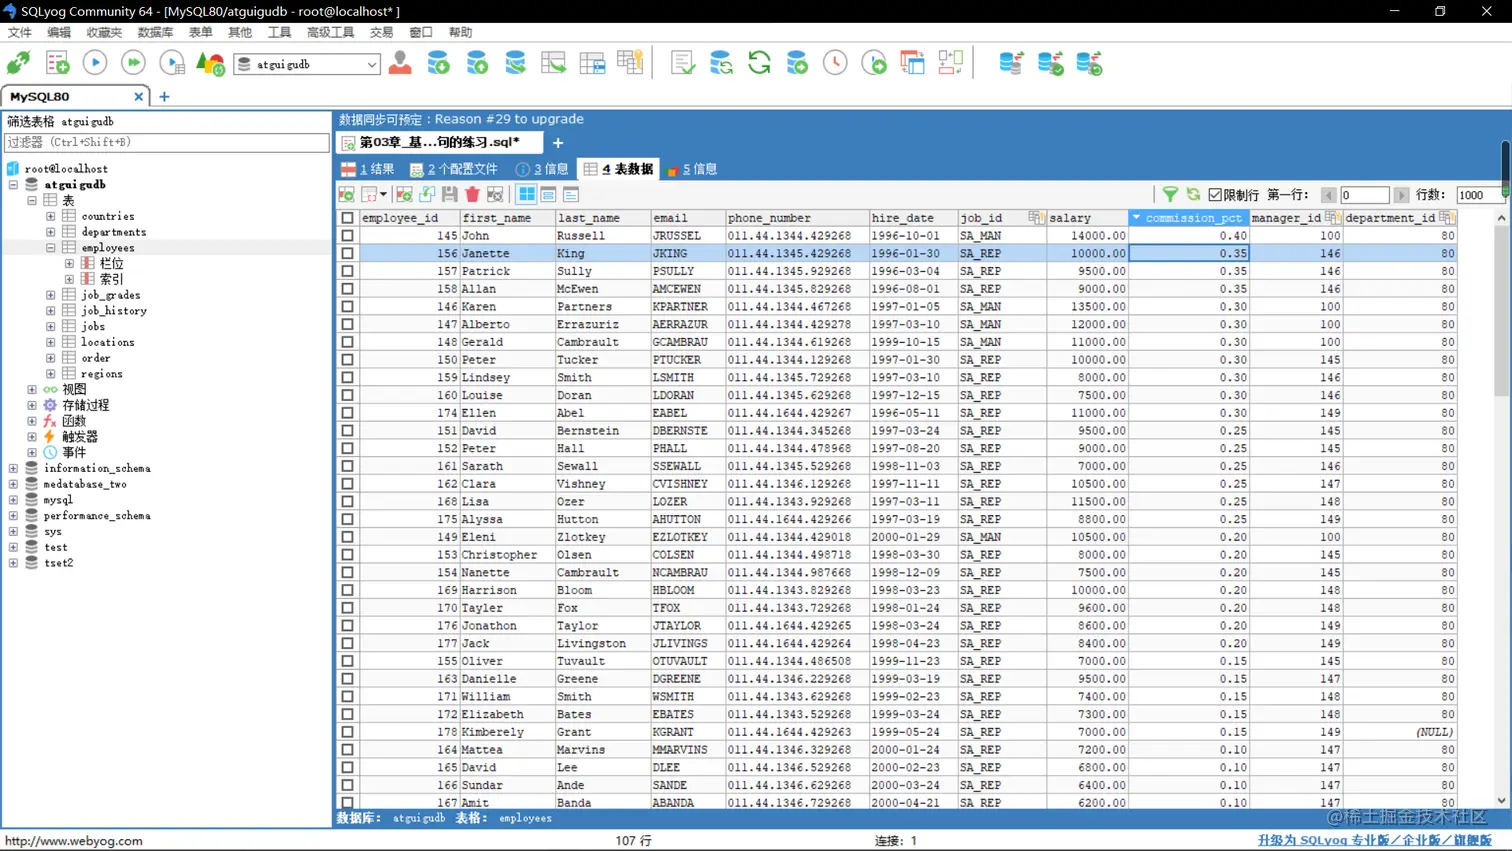Toggle the select-all checkbox in grid header

pyautogui.click(x=348, y=218)
